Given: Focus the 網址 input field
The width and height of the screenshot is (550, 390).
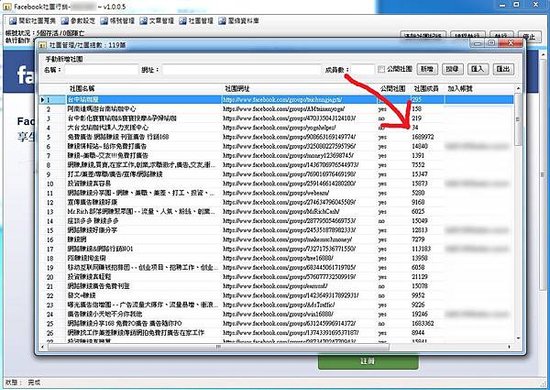Looking at the screenshot, I should tap(241, 69).
